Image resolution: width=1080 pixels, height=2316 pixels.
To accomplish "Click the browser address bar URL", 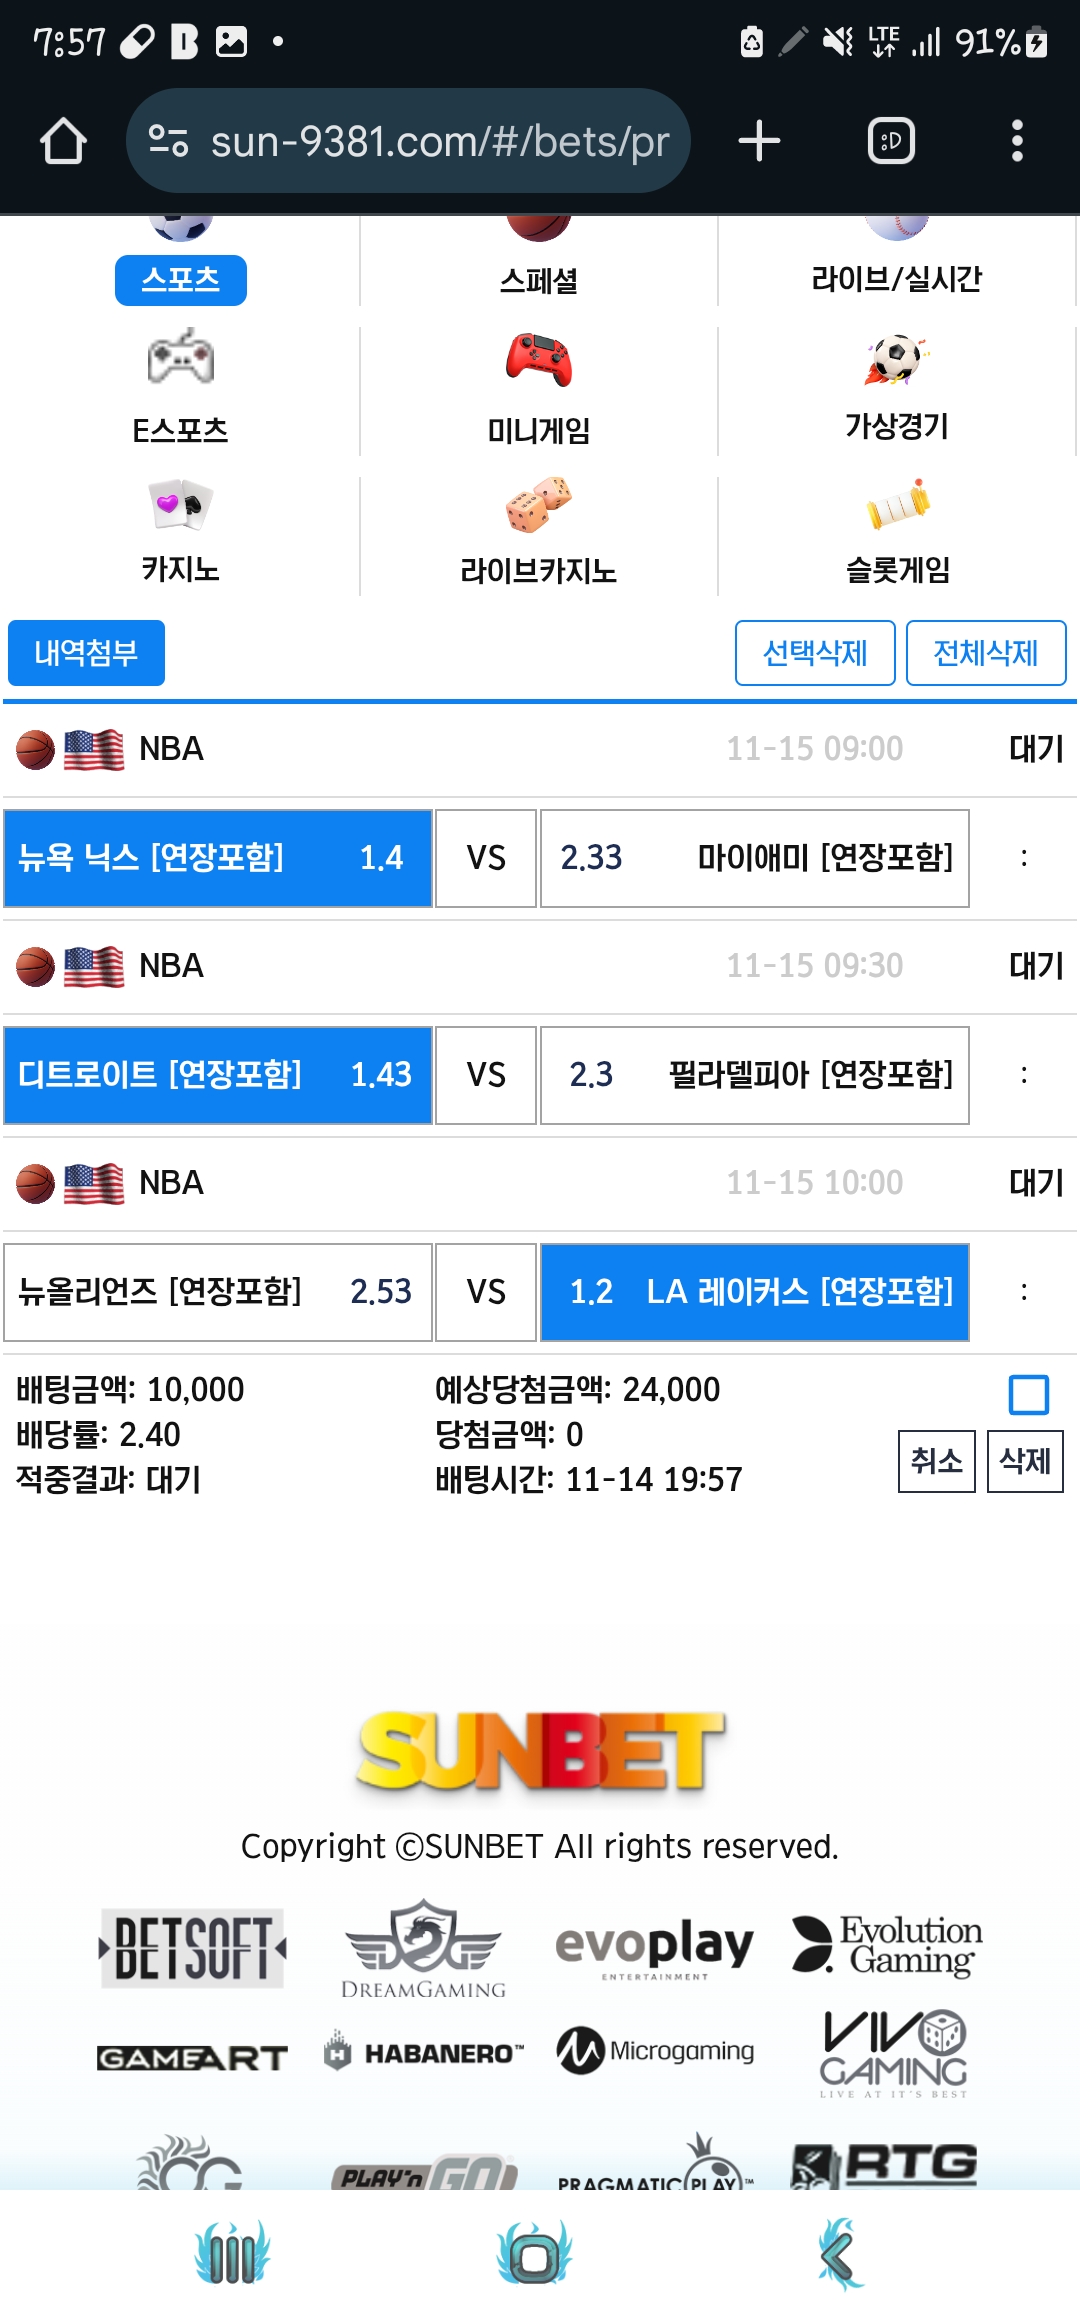I will point(438,141).
